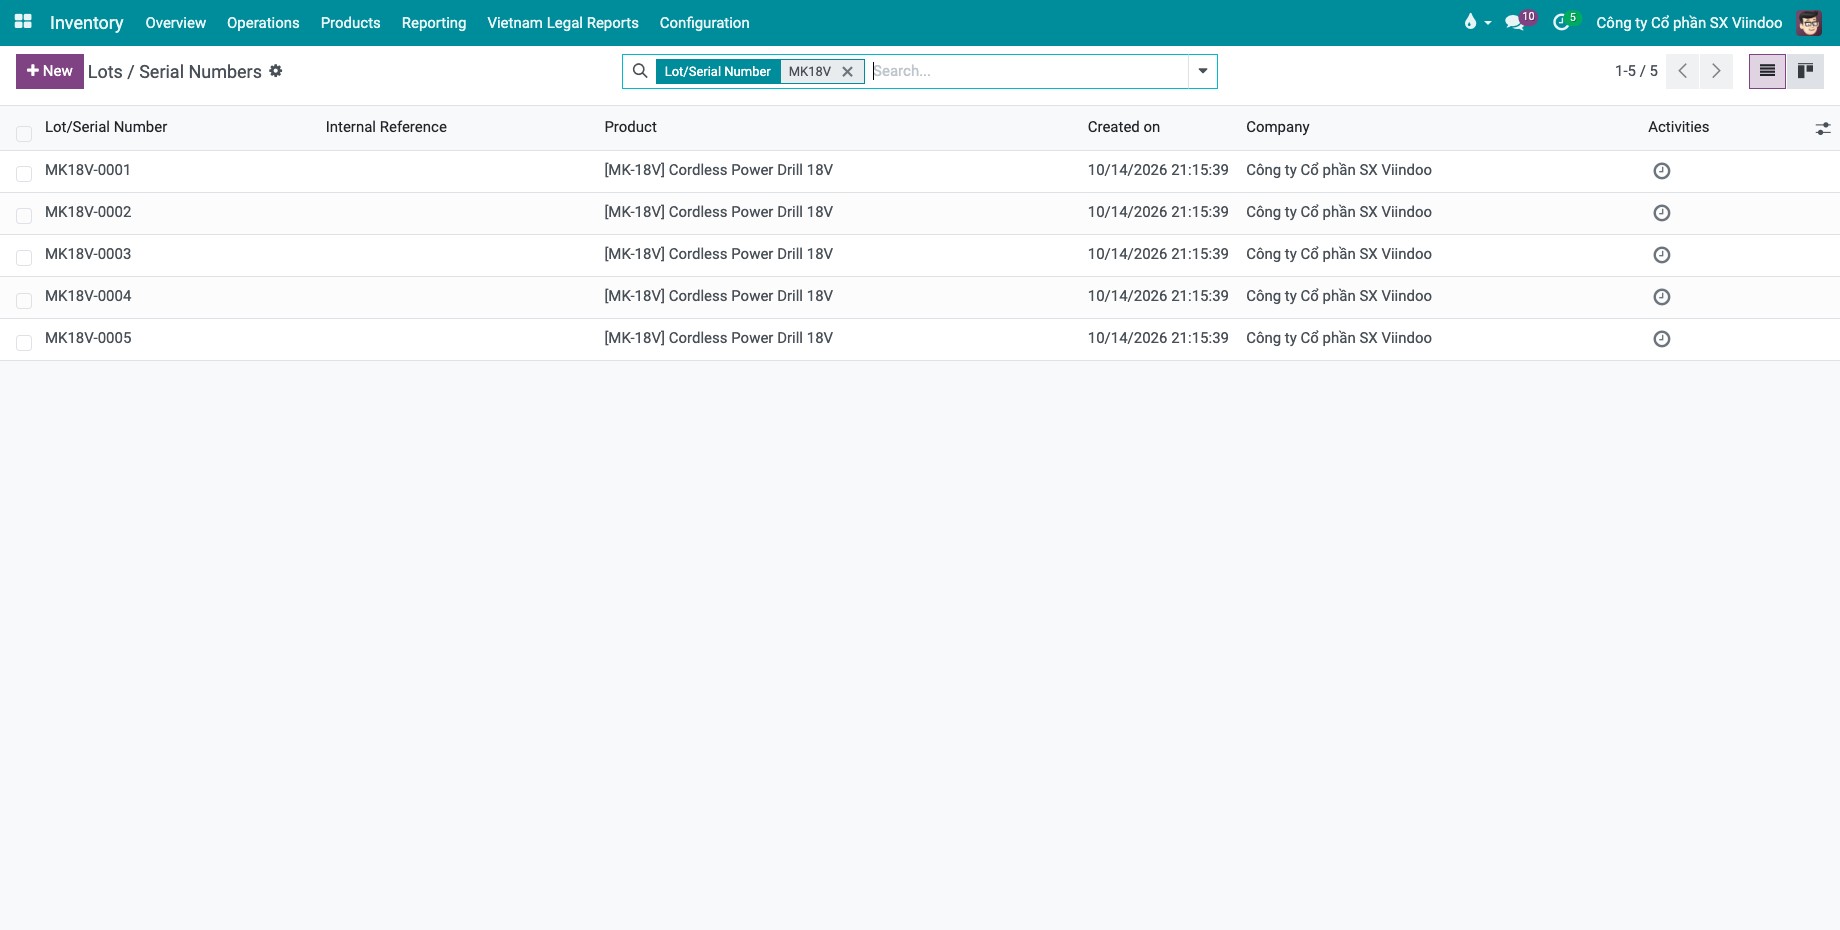This screenshot has height=930, width=1840.
Task: Open the MK18V-0003 record text
Action: [x=88, y=254]
